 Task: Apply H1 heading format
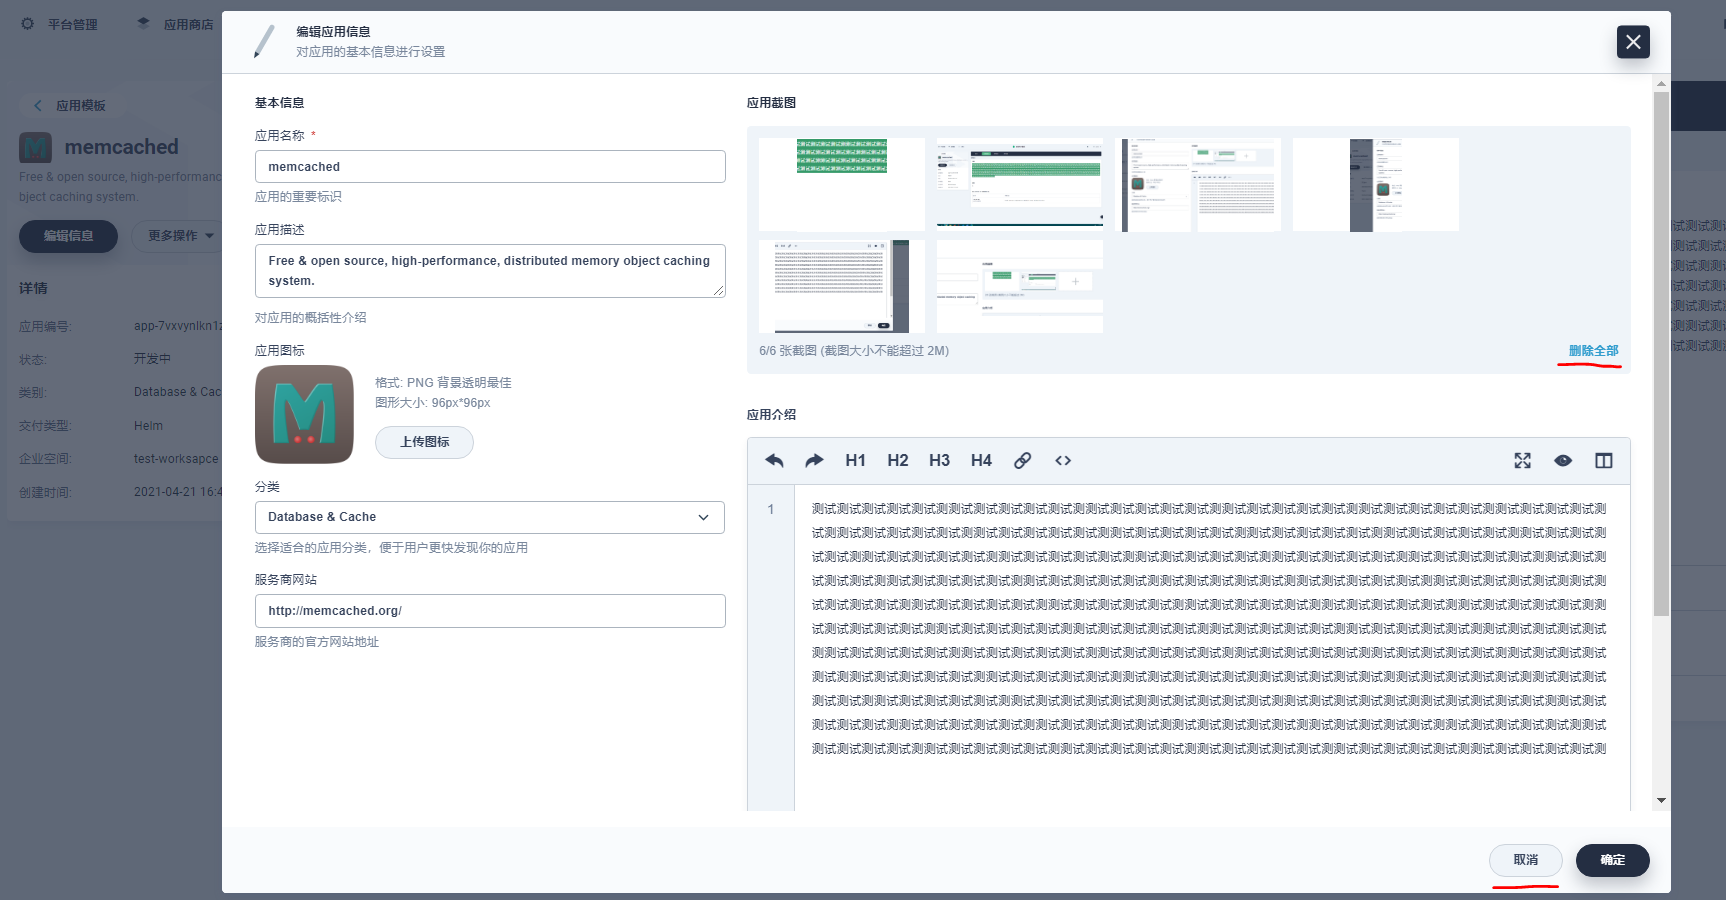[855, 460]
